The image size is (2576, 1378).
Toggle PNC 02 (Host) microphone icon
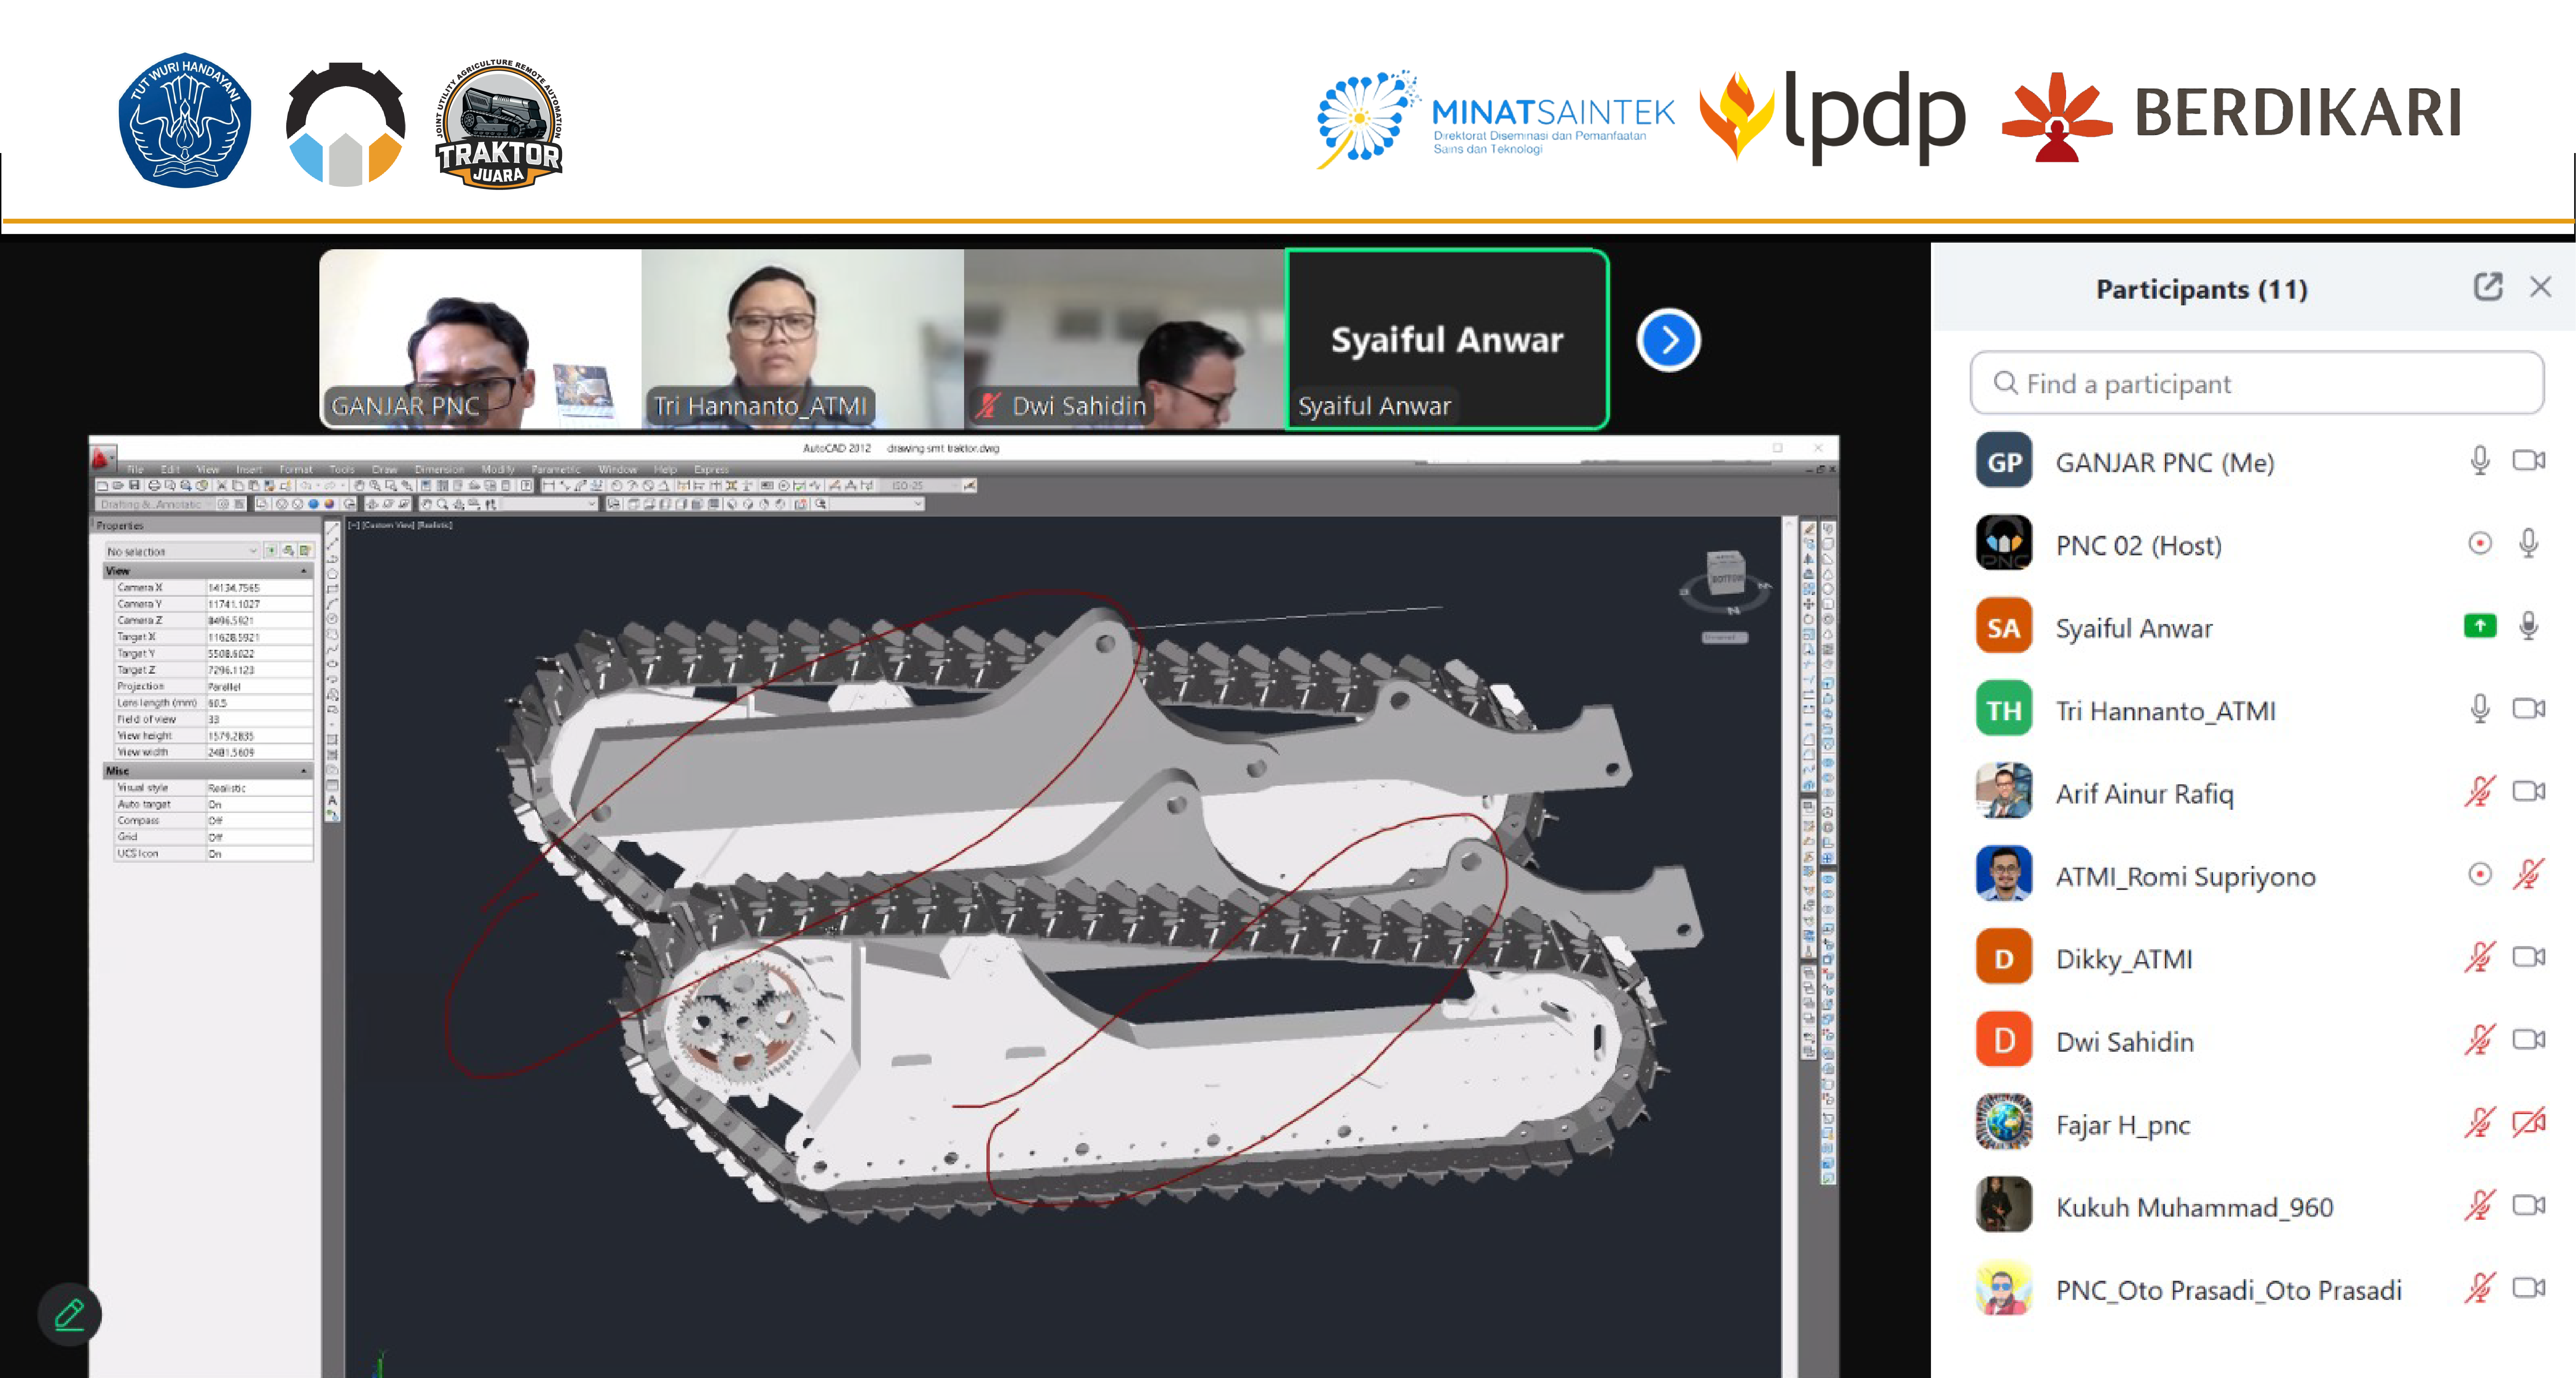coord(2529,543)
